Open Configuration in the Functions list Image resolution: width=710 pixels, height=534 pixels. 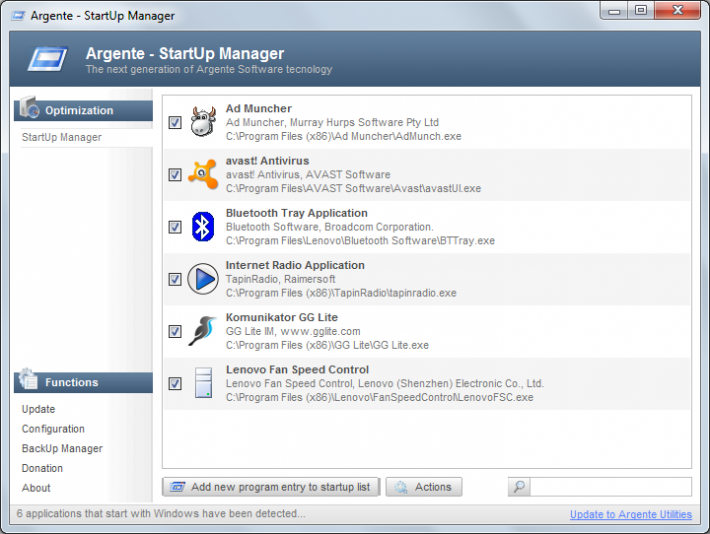point(53,428)
